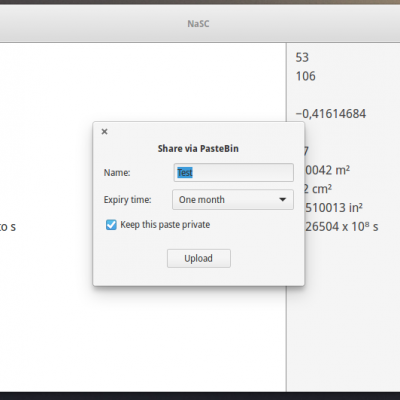This screenshot has height=400, width=400.
Task: Open the Expiry time combo box
Action: click(233, 200)
